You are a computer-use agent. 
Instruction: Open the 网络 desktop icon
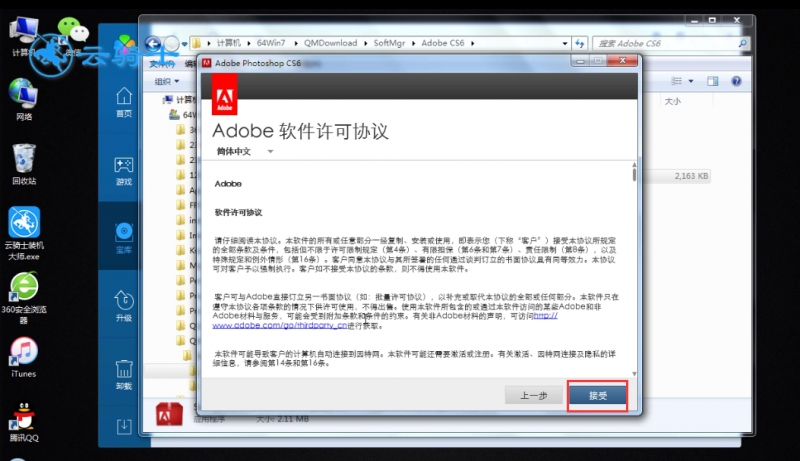23,99
